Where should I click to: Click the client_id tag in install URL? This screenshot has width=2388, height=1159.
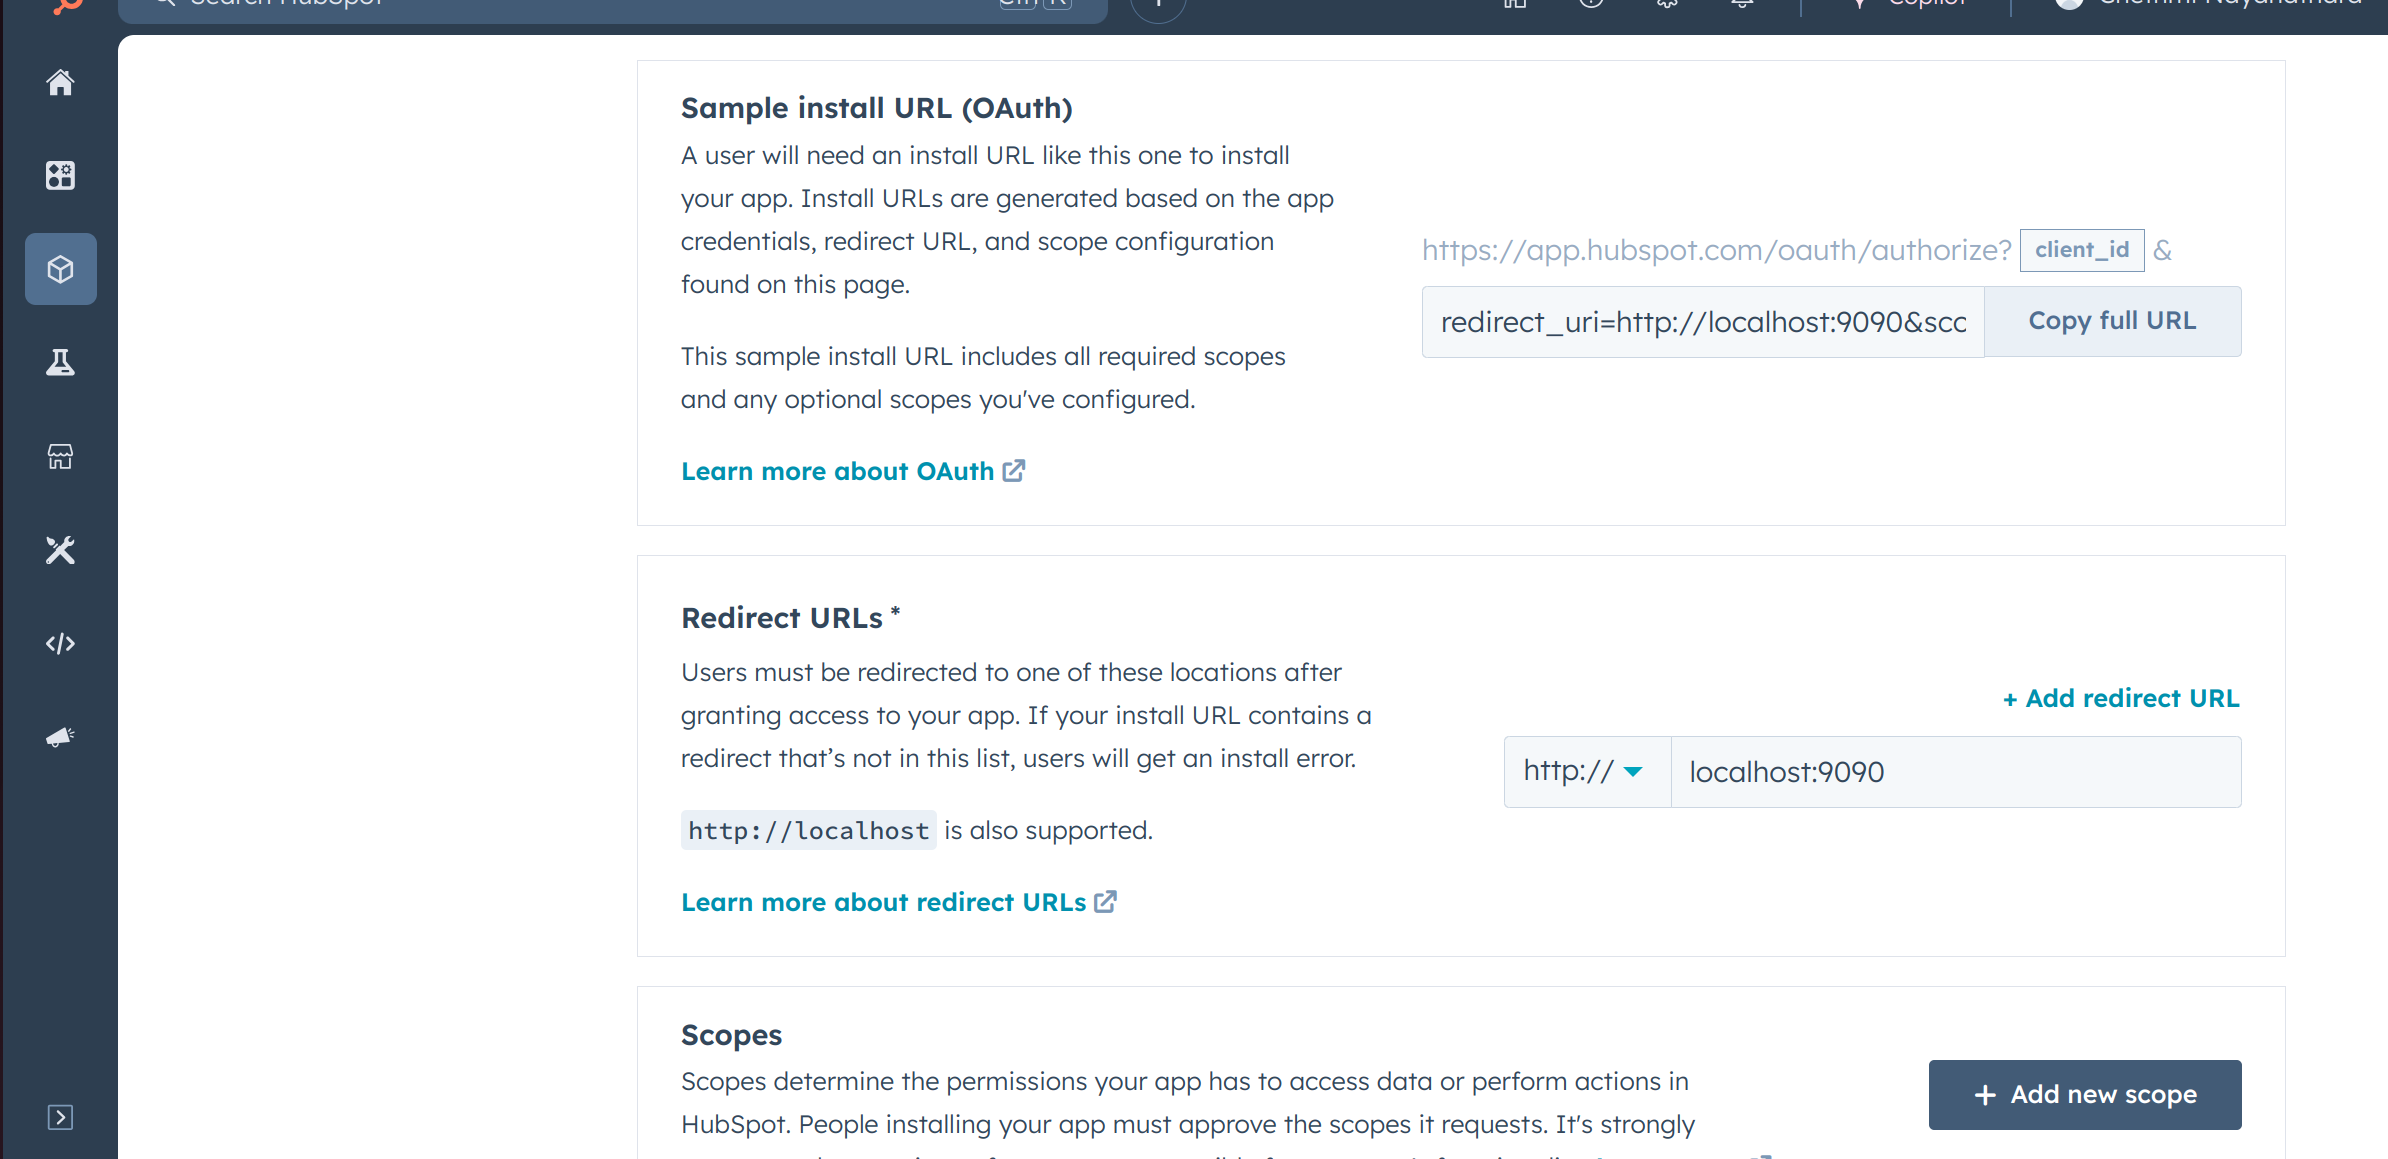click(2081, 250)
